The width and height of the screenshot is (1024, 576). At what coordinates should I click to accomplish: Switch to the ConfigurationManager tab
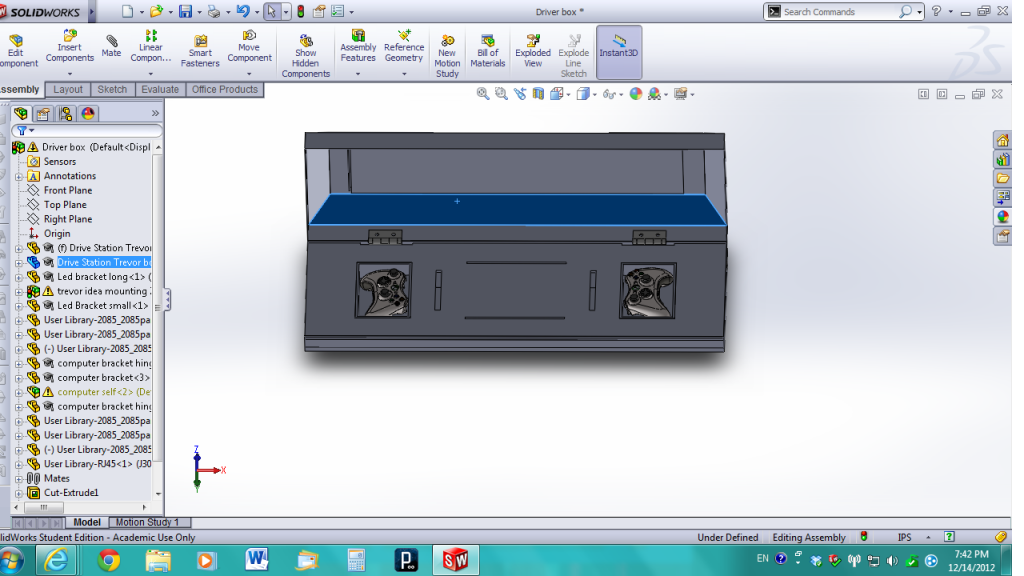tap(65, 114)
